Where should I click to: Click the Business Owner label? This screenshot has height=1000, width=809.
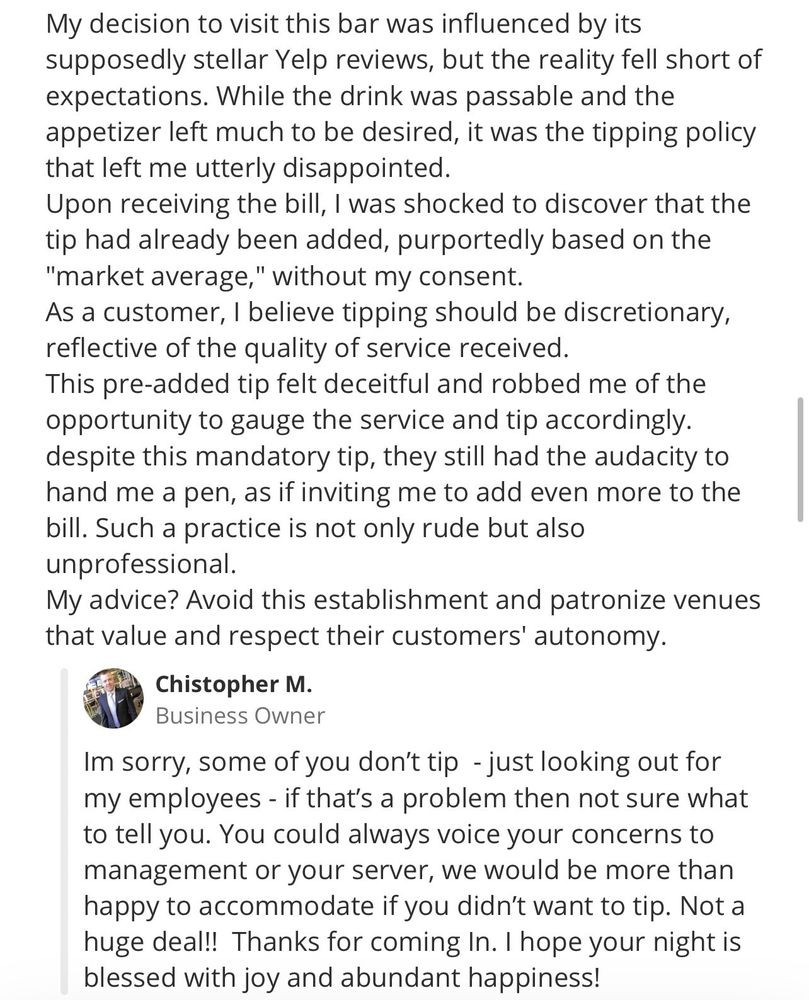click(240, 715)
